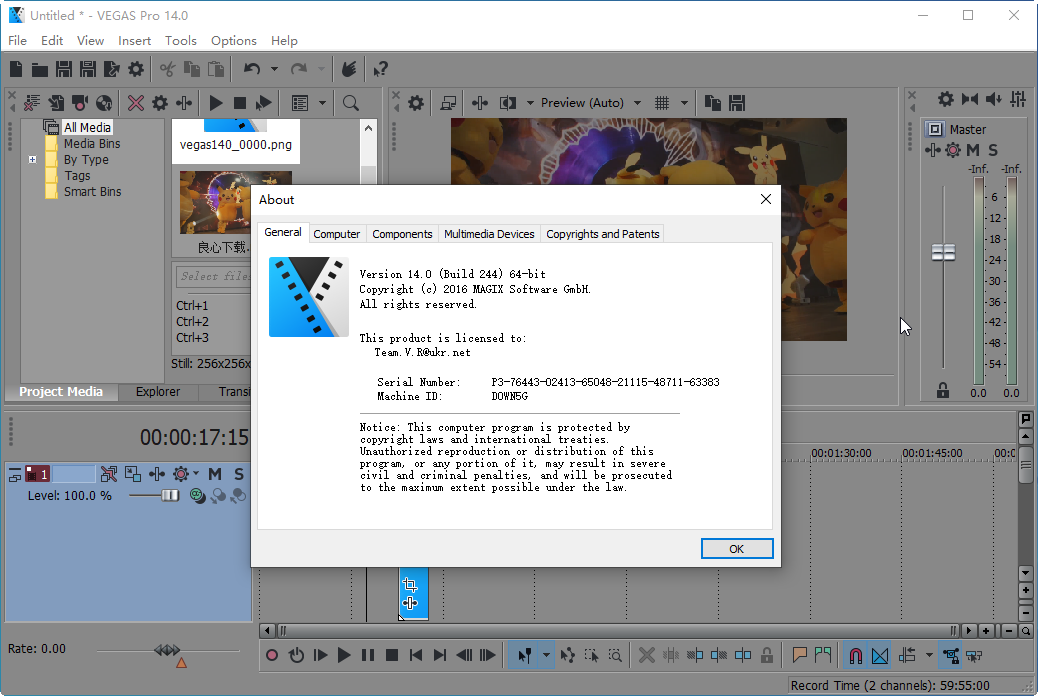Toggle Mute on Master bus

click(x=972, y=150)
